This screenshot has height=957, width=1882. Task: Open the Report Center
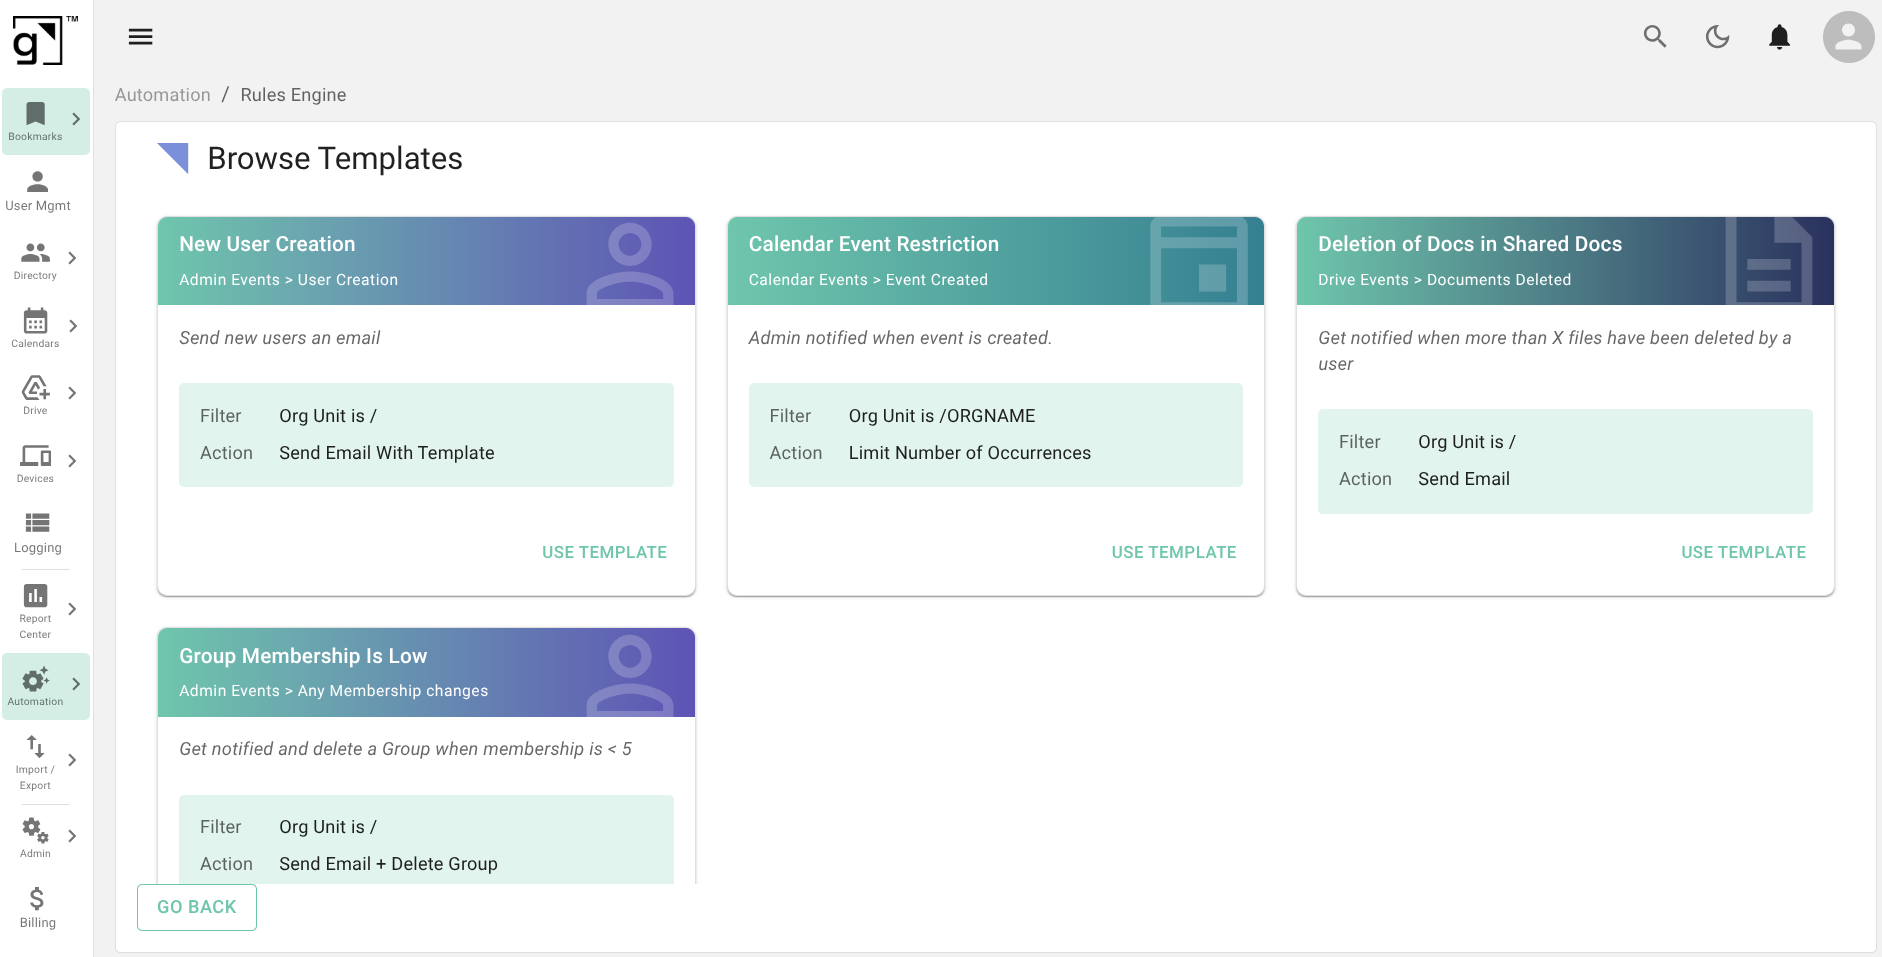[x=35, y=611]
